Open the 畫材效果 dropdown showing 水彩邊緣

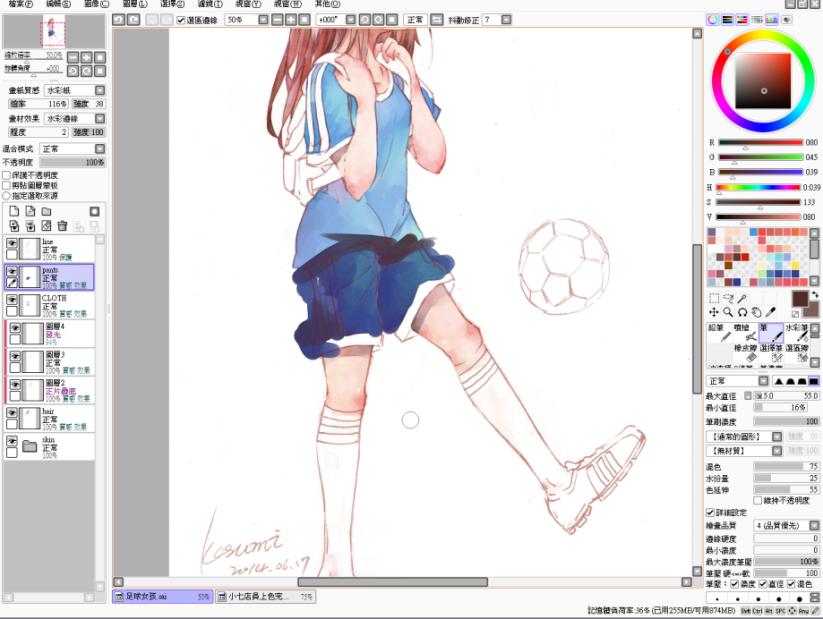75,119
